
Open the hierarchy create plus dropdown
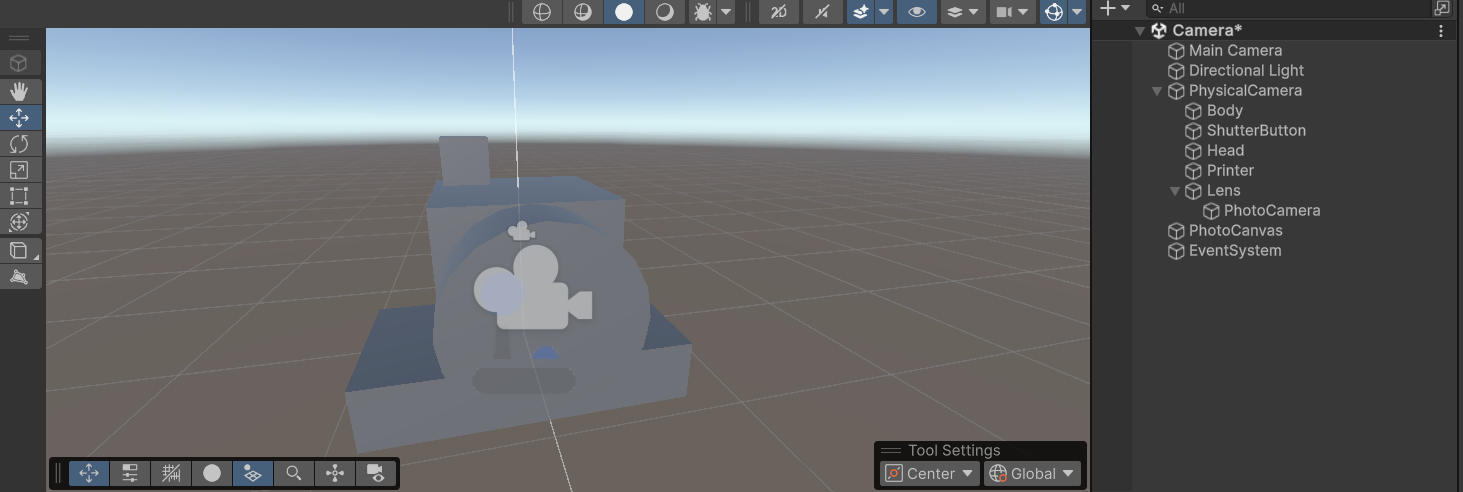coord(1115,8)
